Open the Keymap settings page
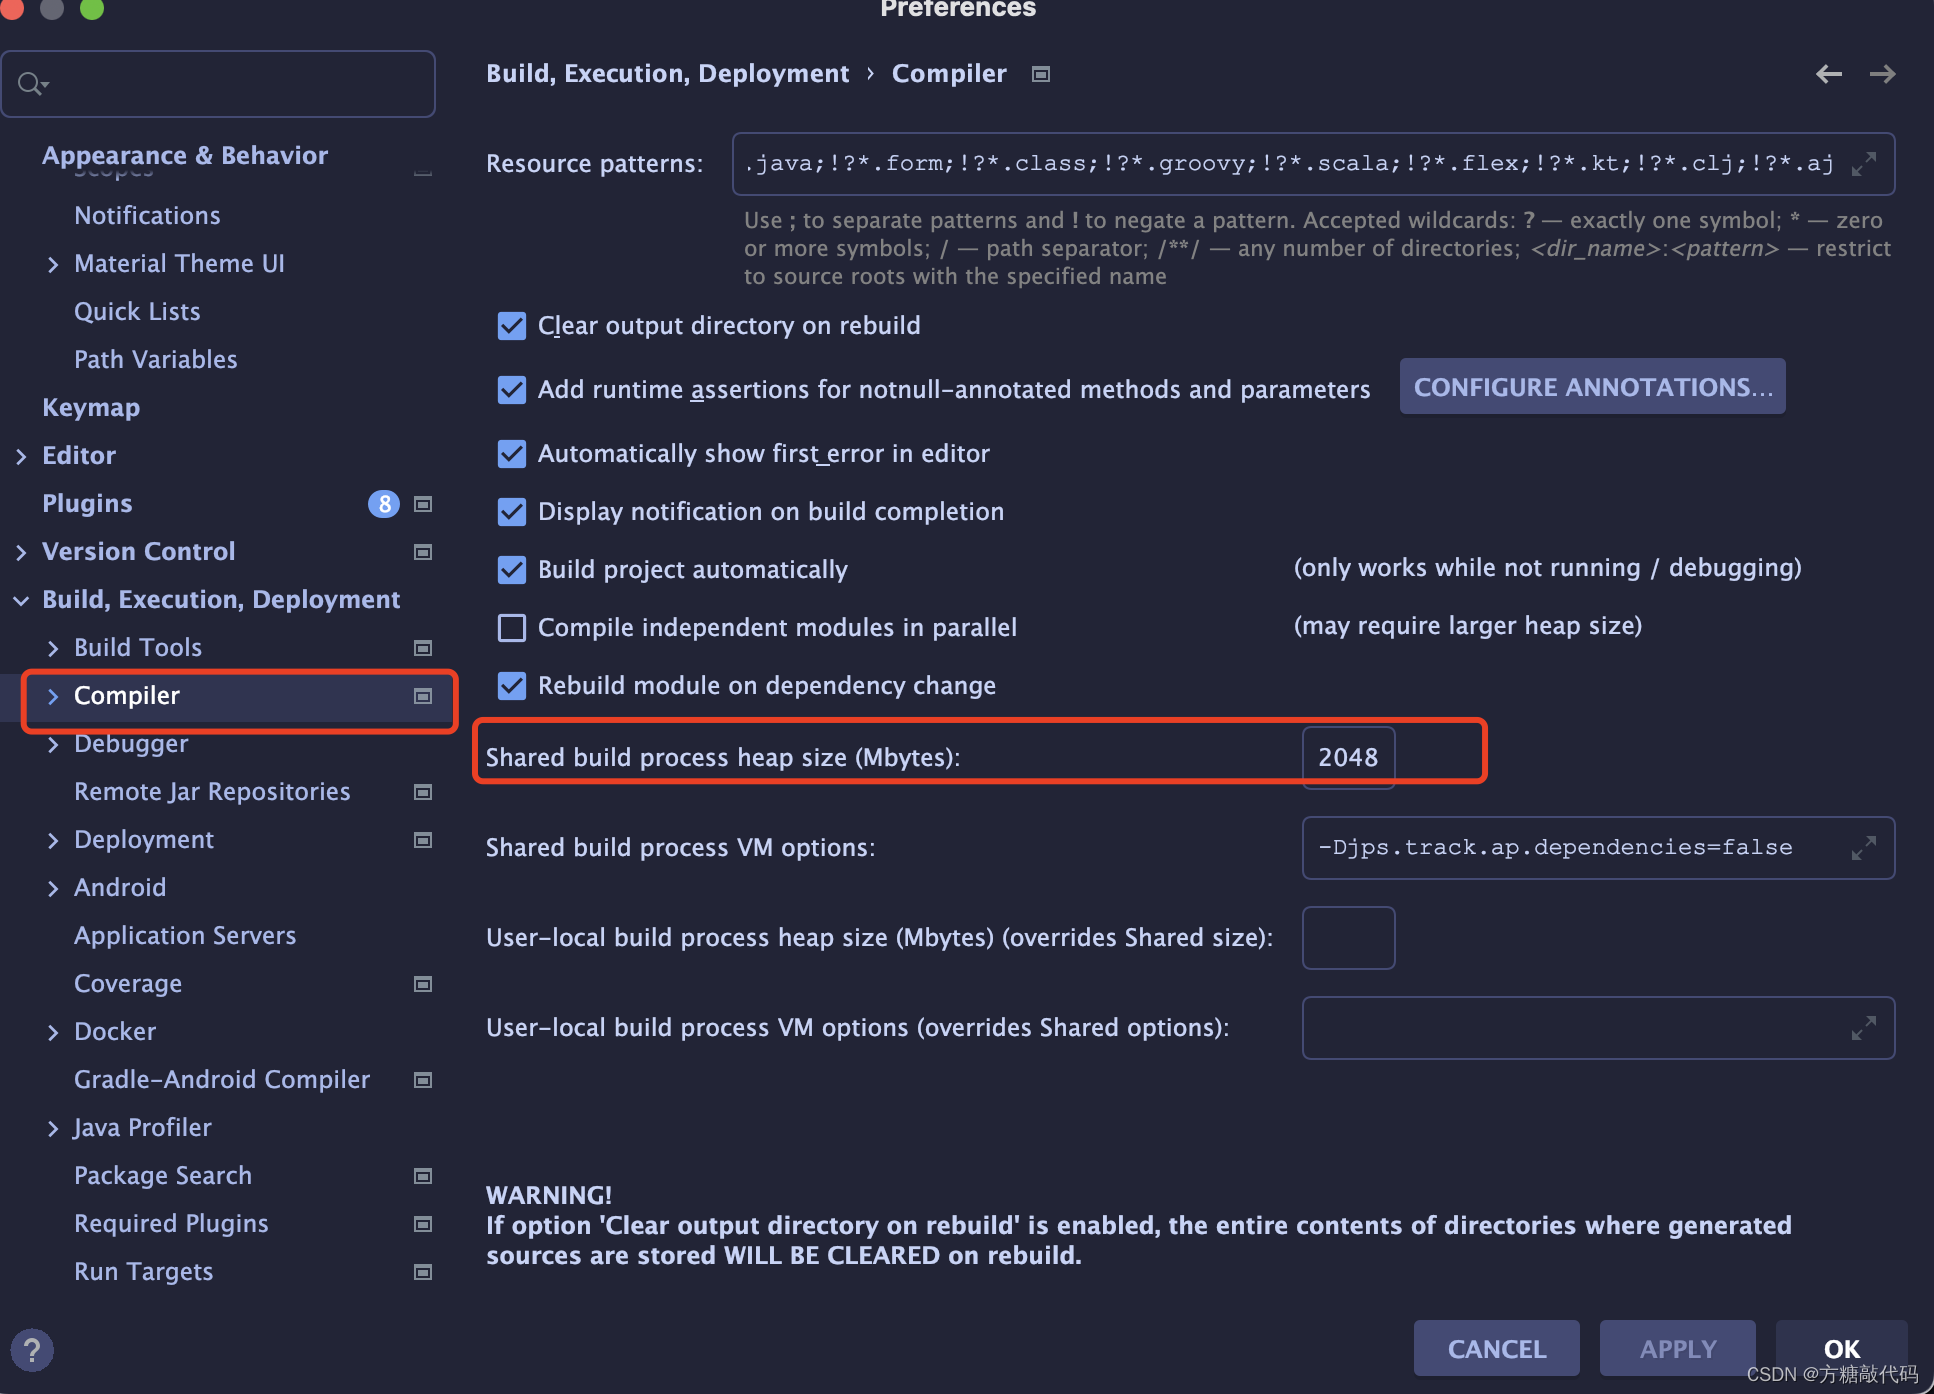The width and height of the screenshot is (1934, 1394). (x=91, y=408)
